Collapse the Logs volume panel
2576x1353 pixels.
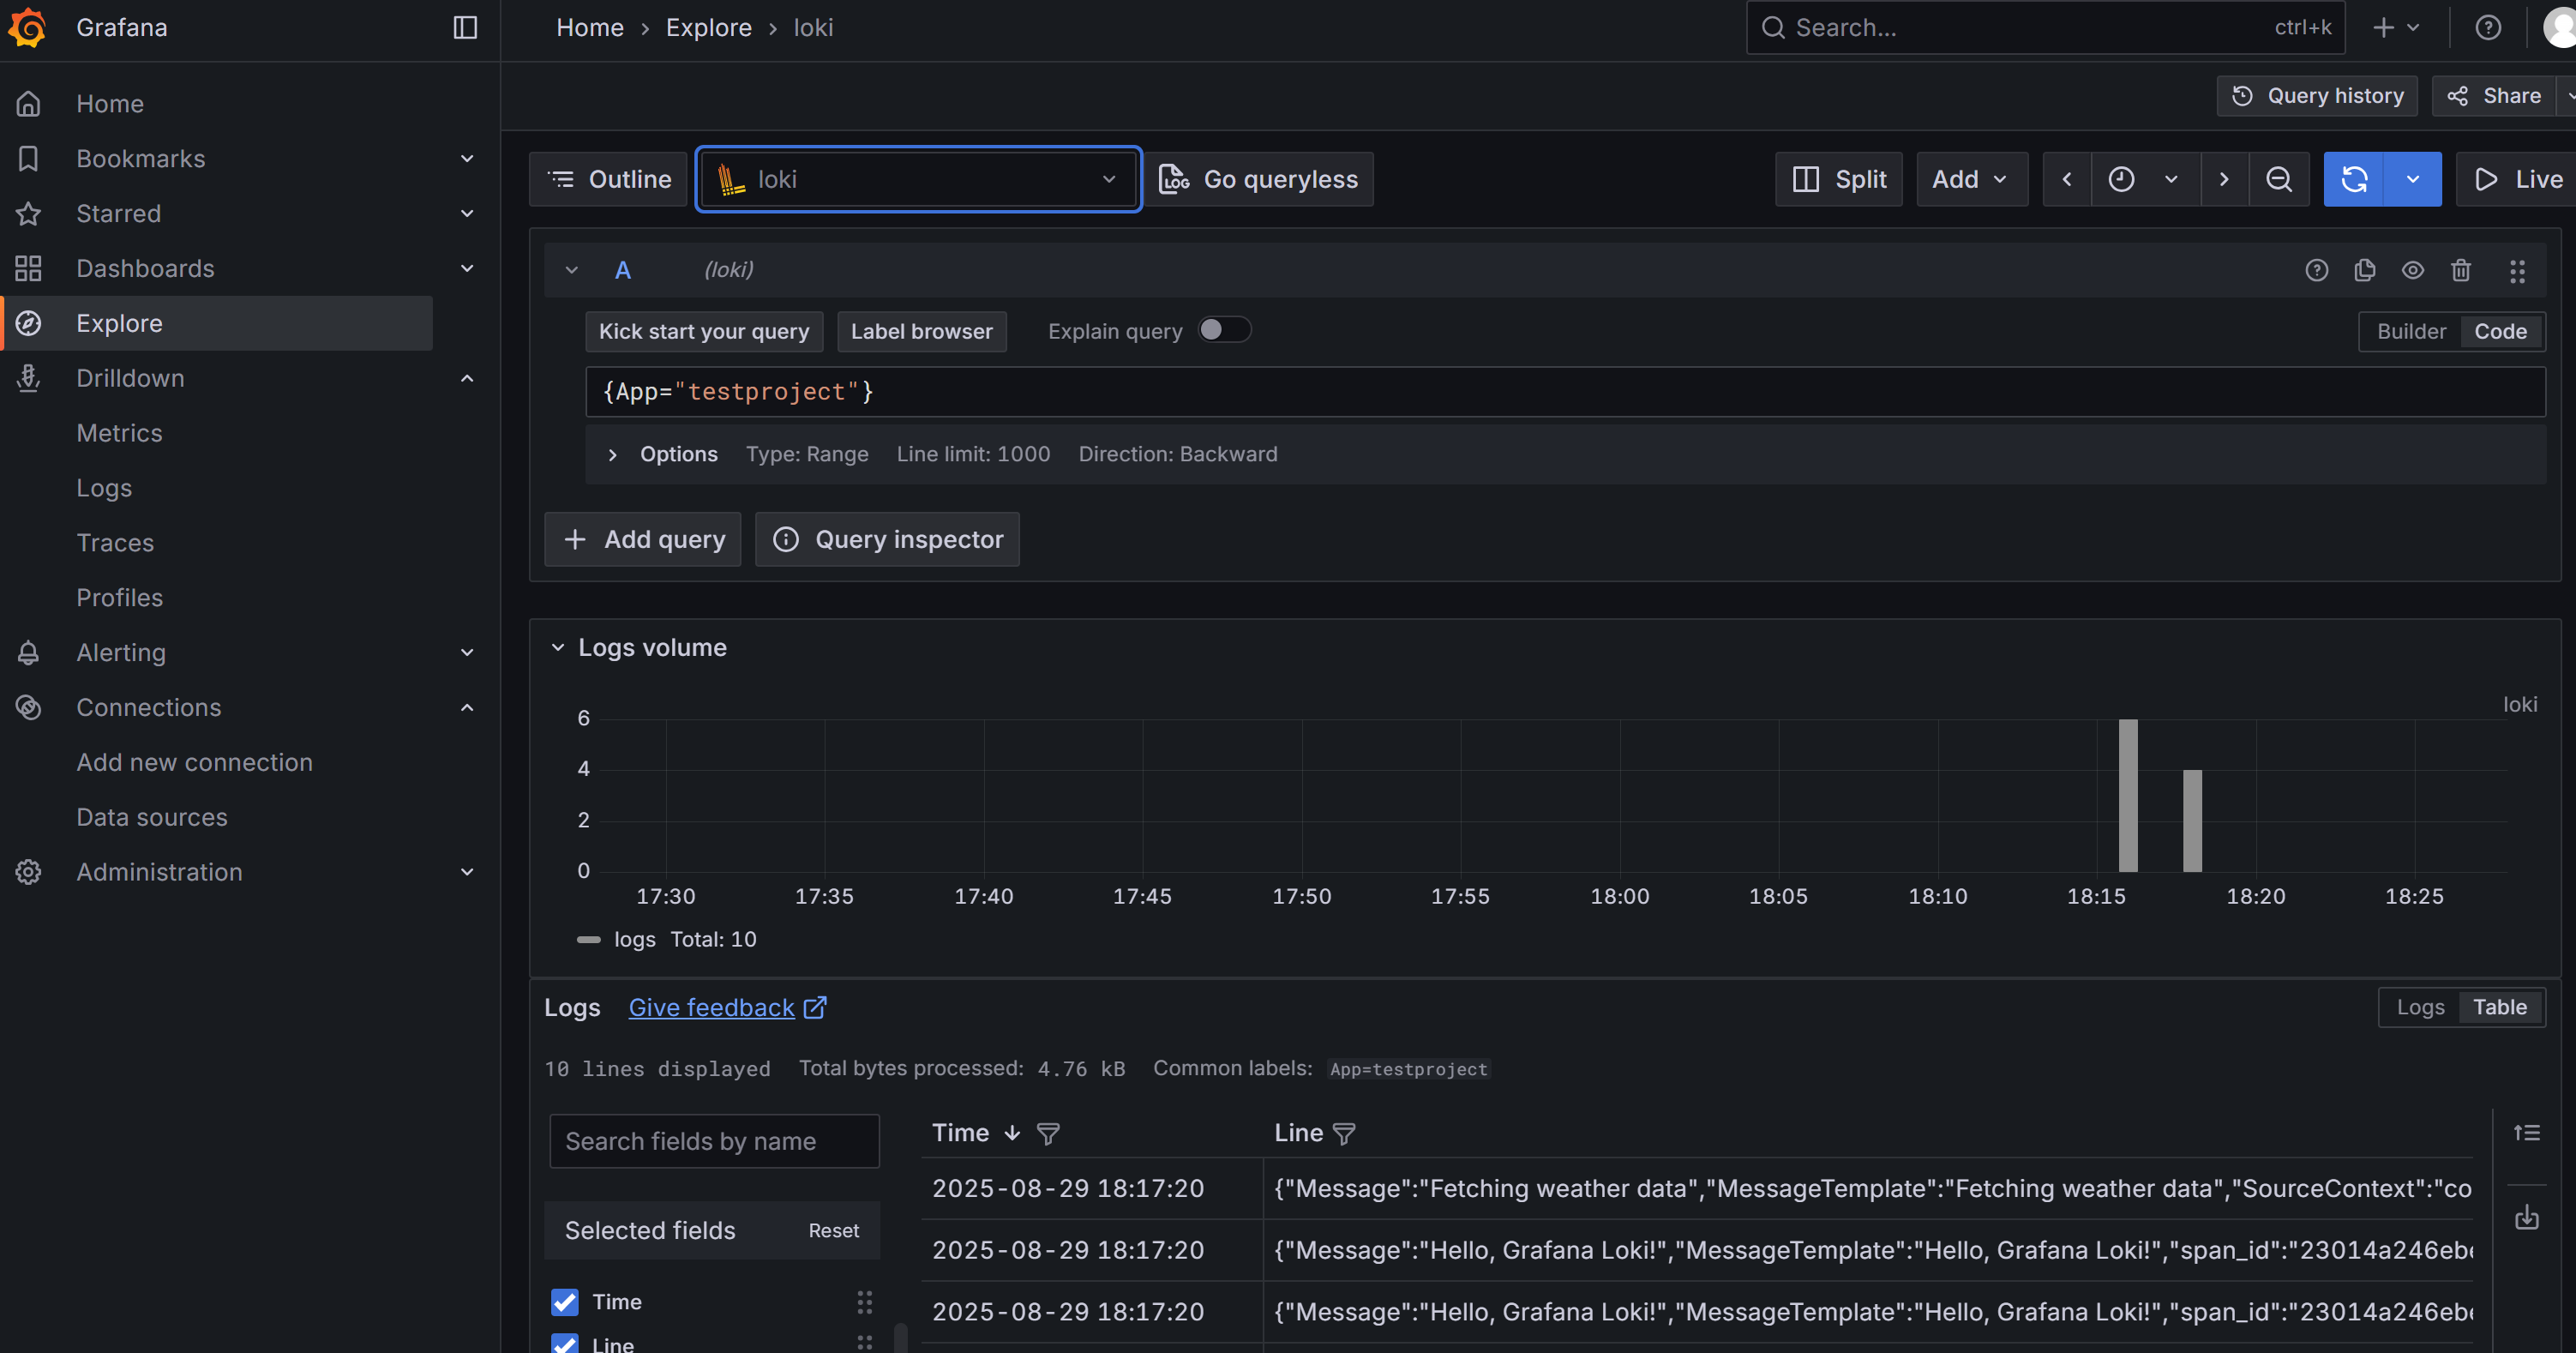tap(557, 647)
